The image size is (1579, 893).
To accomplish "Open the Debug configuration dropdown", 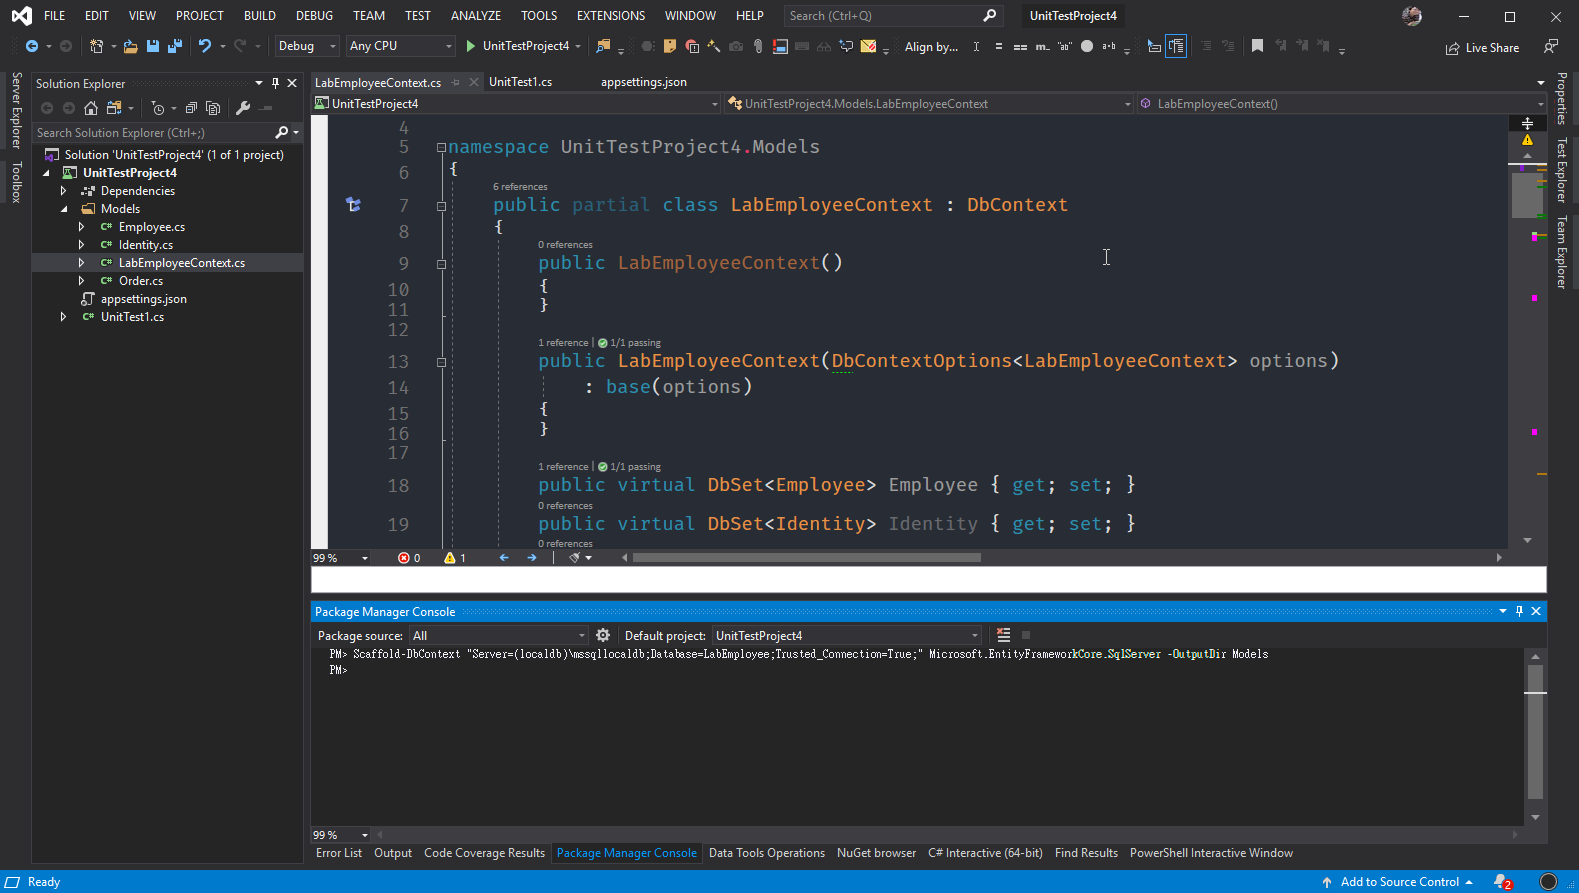I will click(x=307, y=46).
